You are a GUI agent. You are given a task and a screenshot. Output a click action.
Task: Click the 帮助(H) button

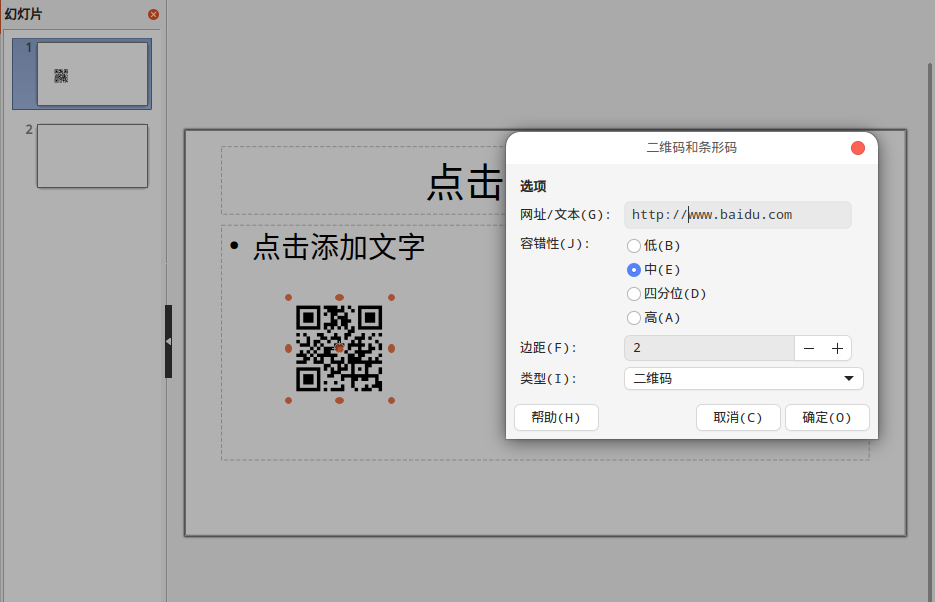click(x=556, y=417)
